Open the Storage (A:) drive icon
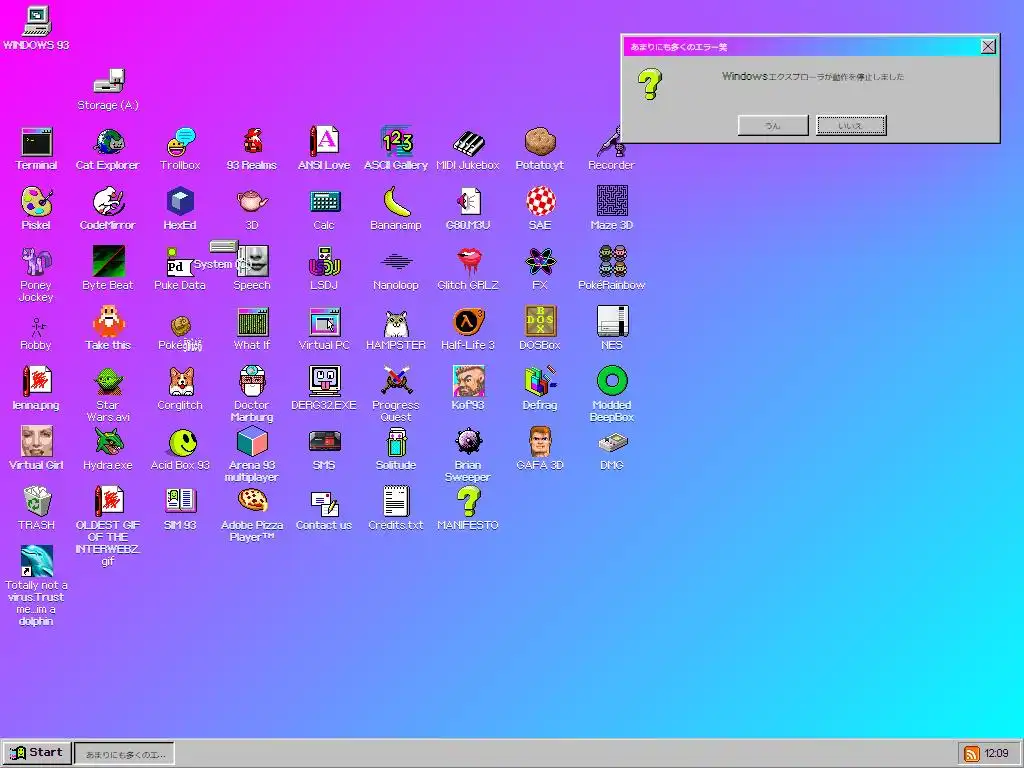Image resolution: width=1024 pixels, height=768 pixels. pyautogui.click(x=108, y=82)
